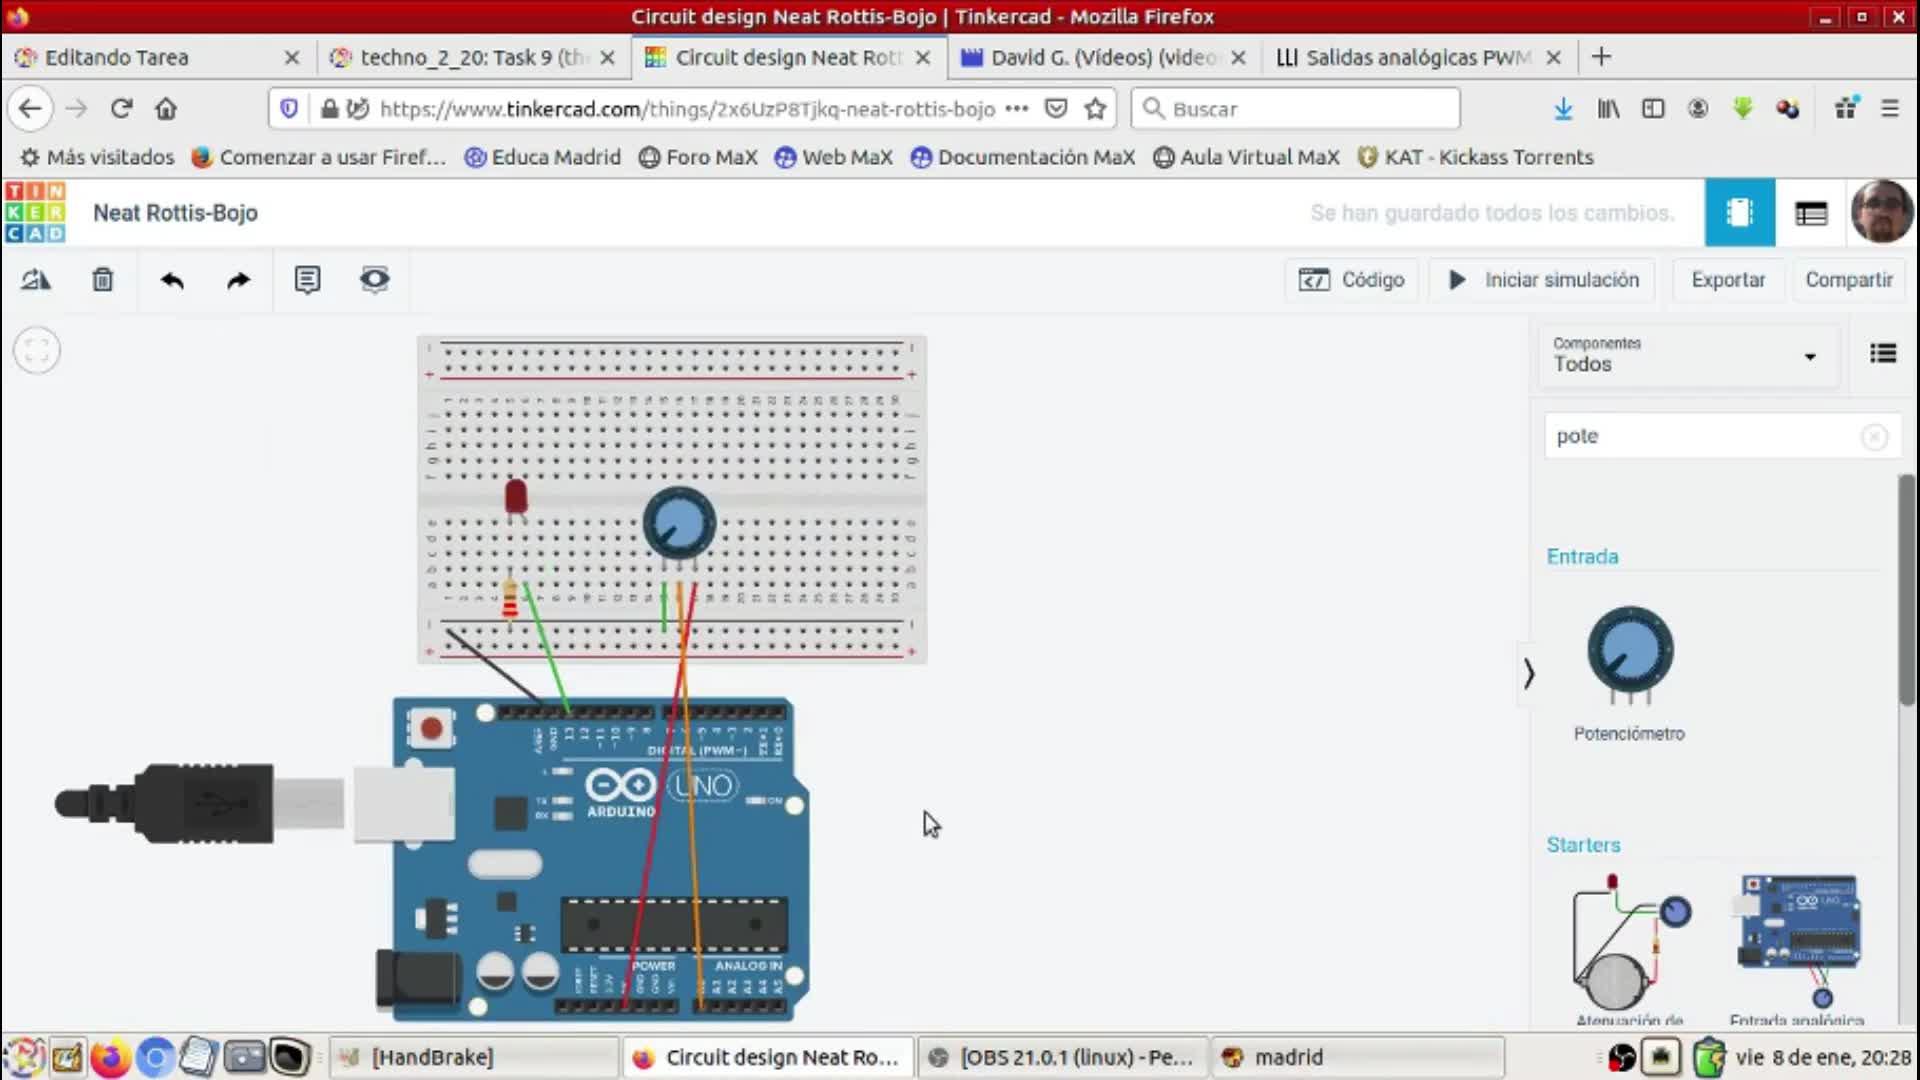Collapse the components side panel

coord(1528,673)
